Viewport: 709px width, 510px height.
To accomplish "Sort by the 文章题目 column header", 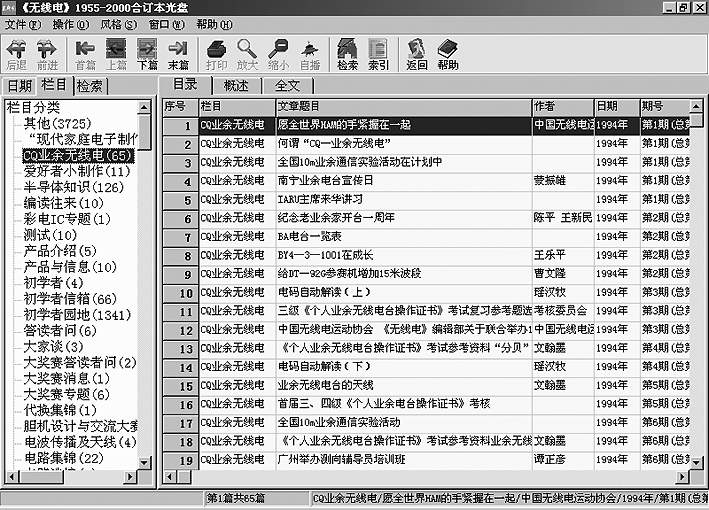I will tap(404, 106).
